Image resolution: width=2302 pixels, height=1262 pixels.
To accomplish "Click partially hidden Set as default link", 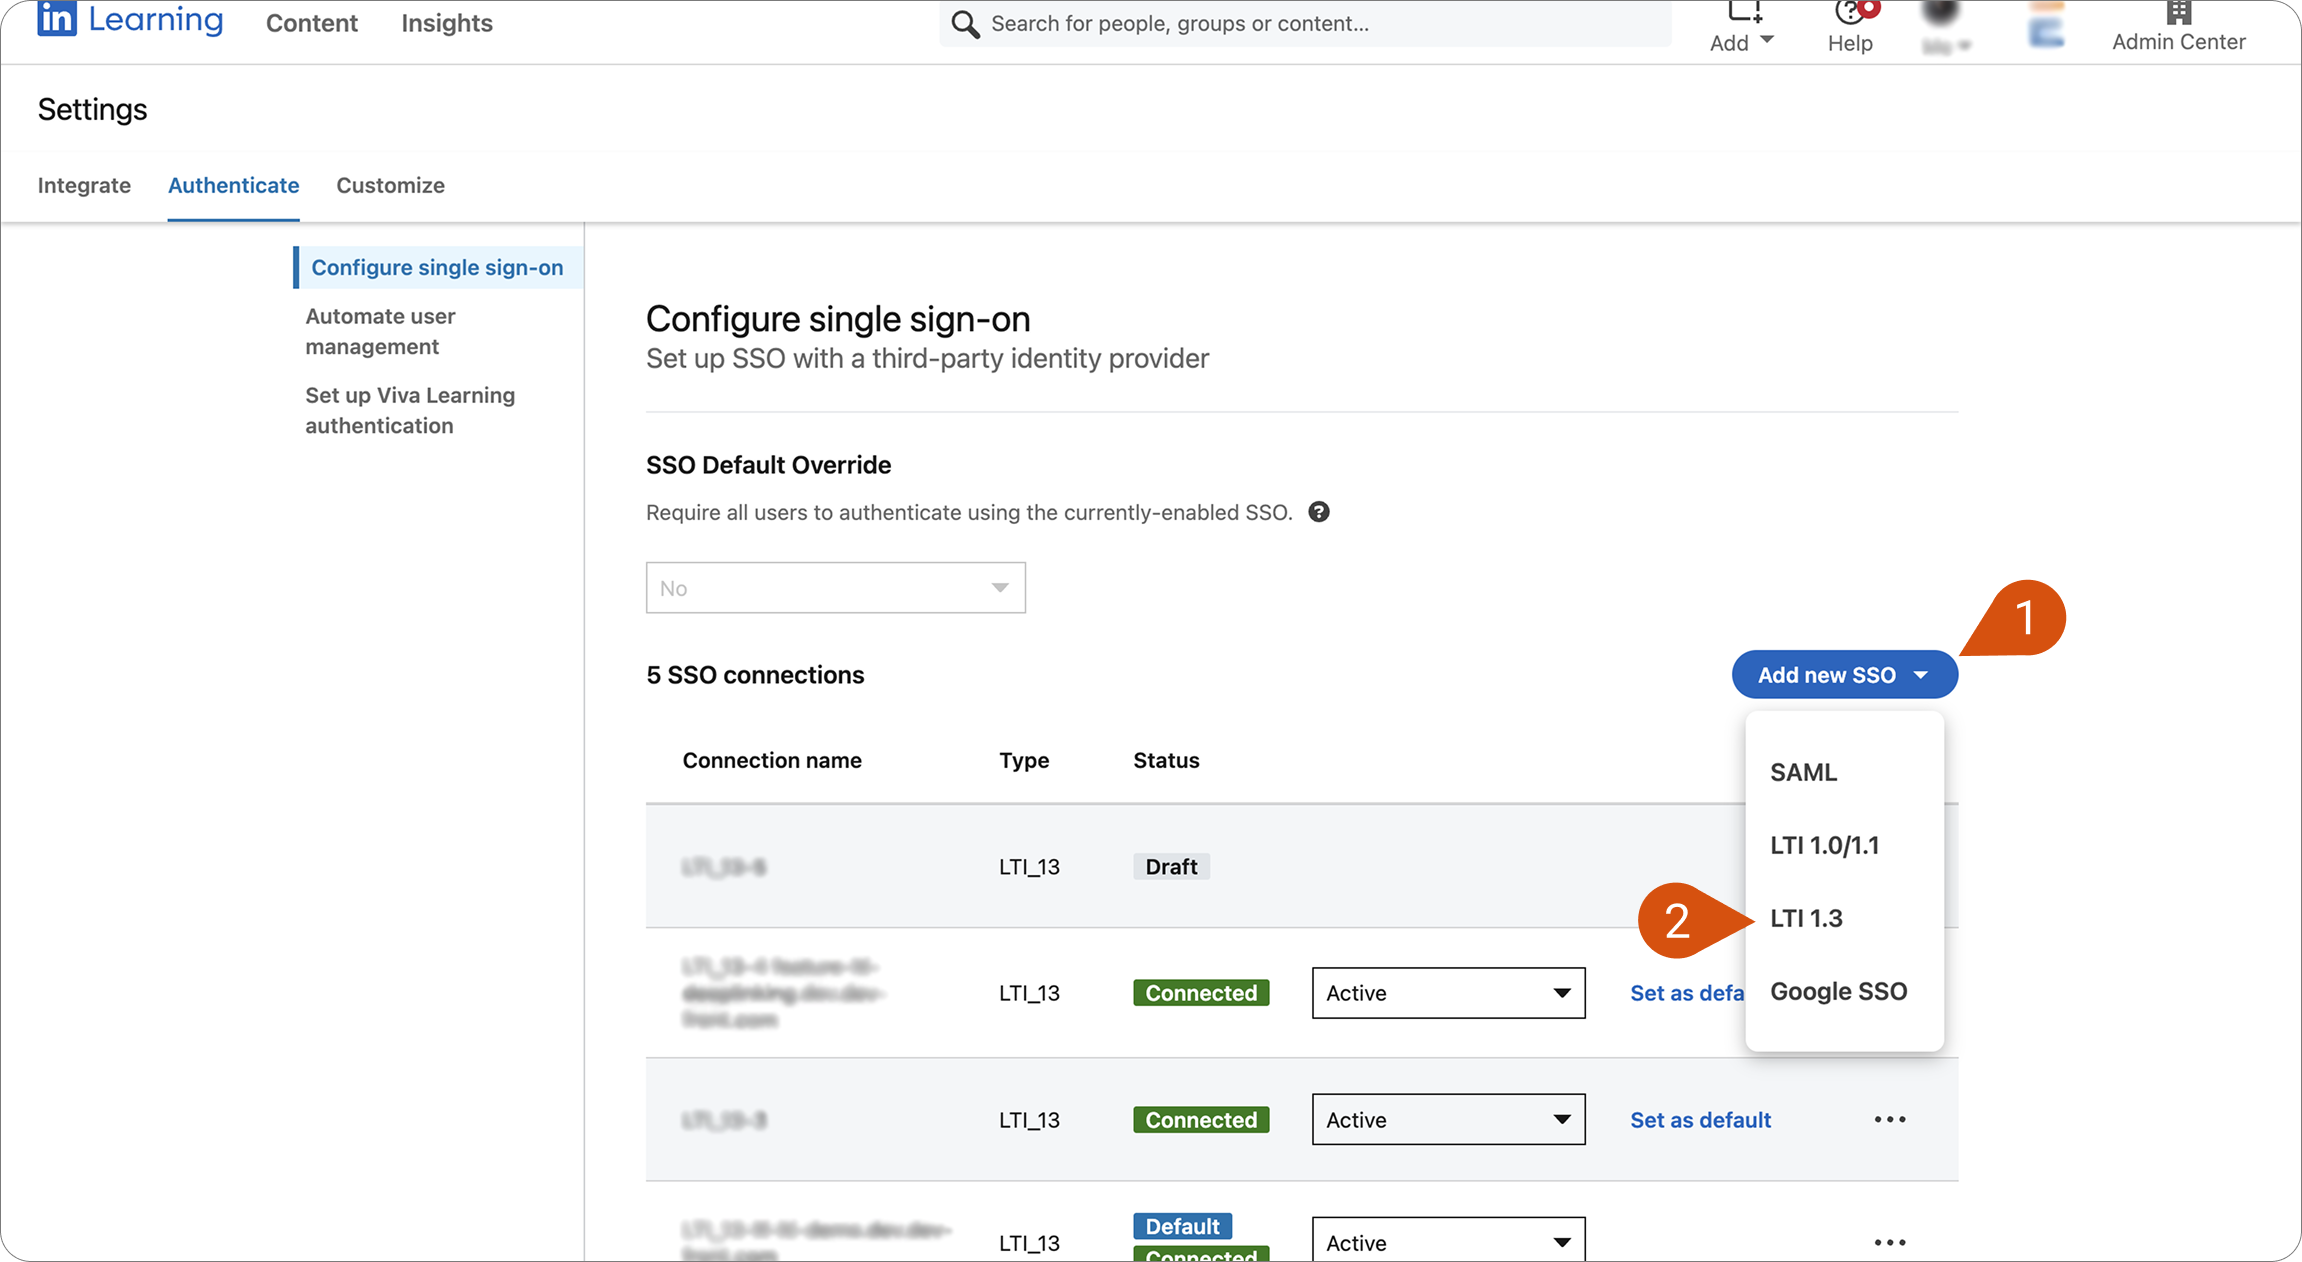I will click(x=1687, y=993).
